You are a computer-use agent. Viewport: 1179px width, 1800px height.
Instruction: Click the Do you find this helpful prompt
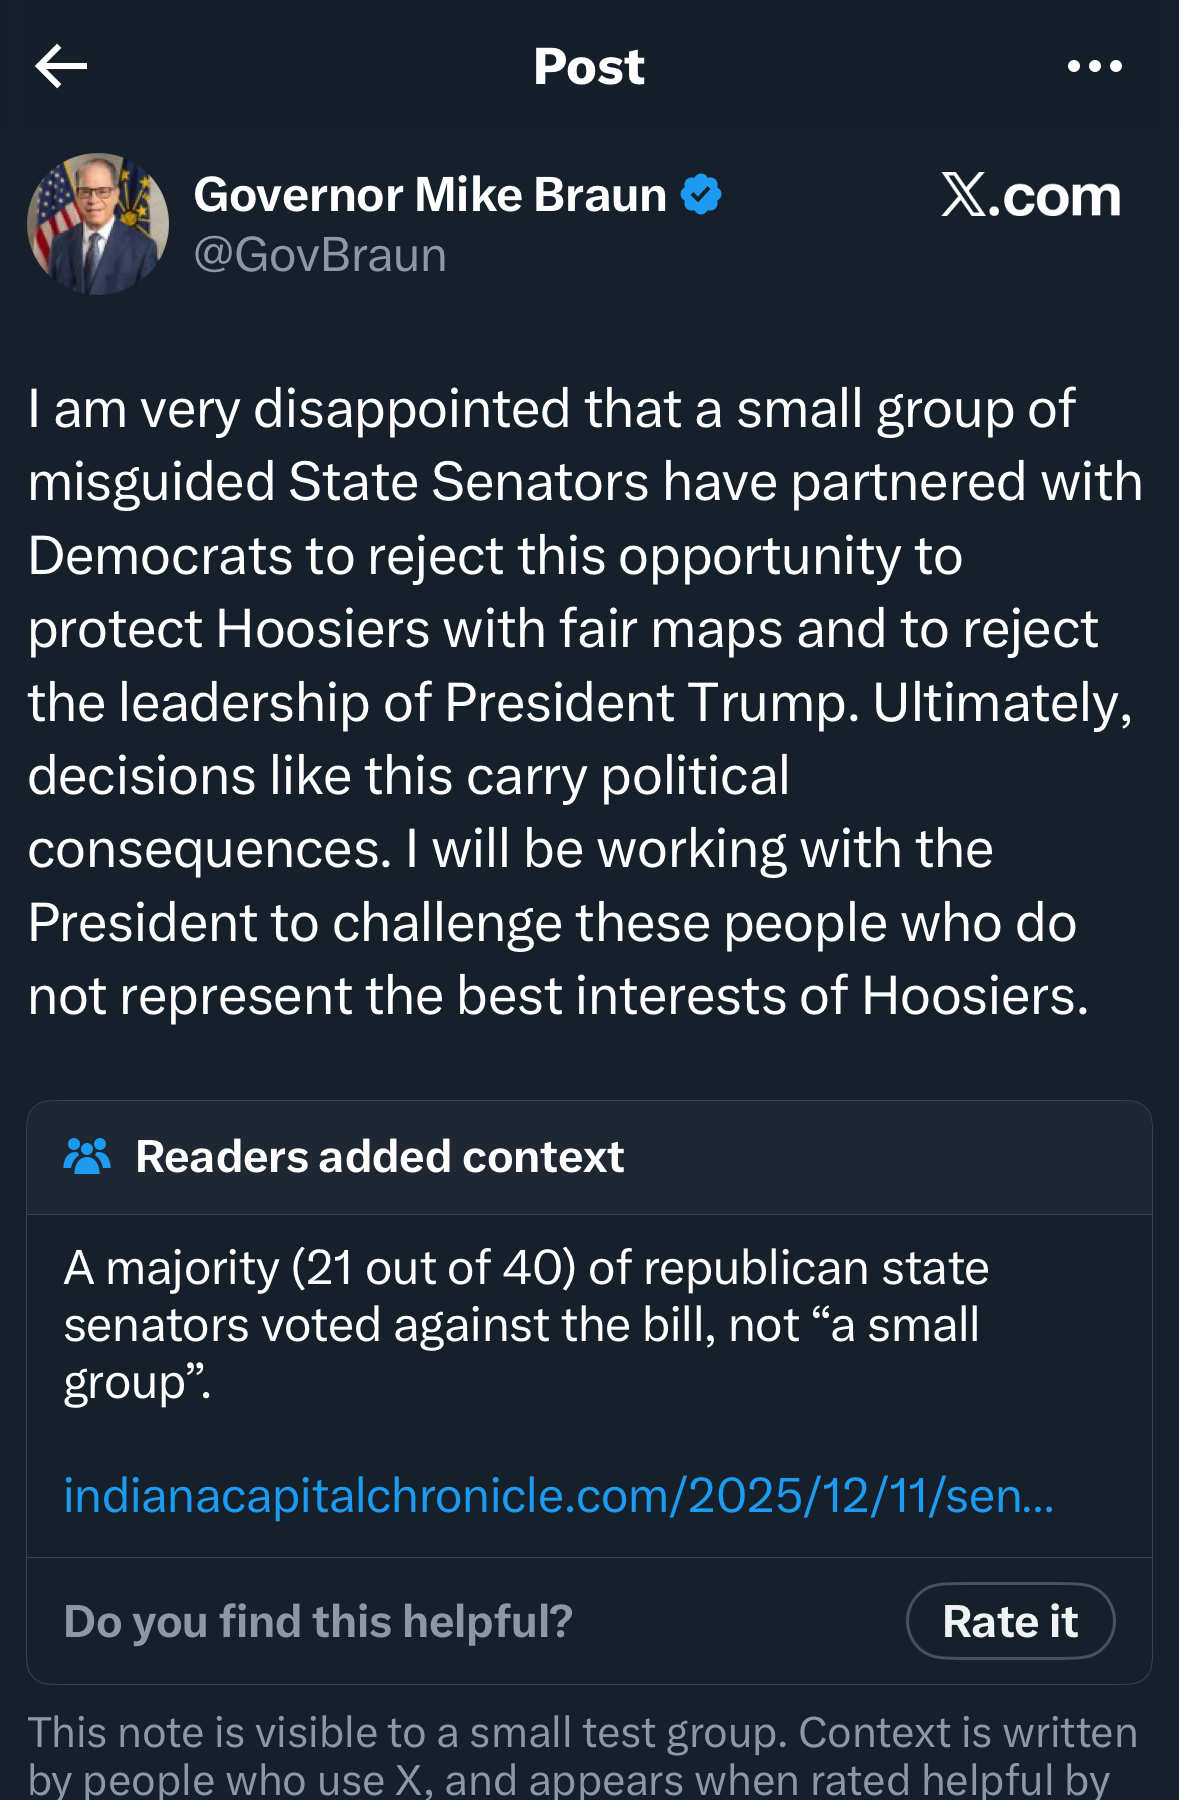[x=318, y=1621]
